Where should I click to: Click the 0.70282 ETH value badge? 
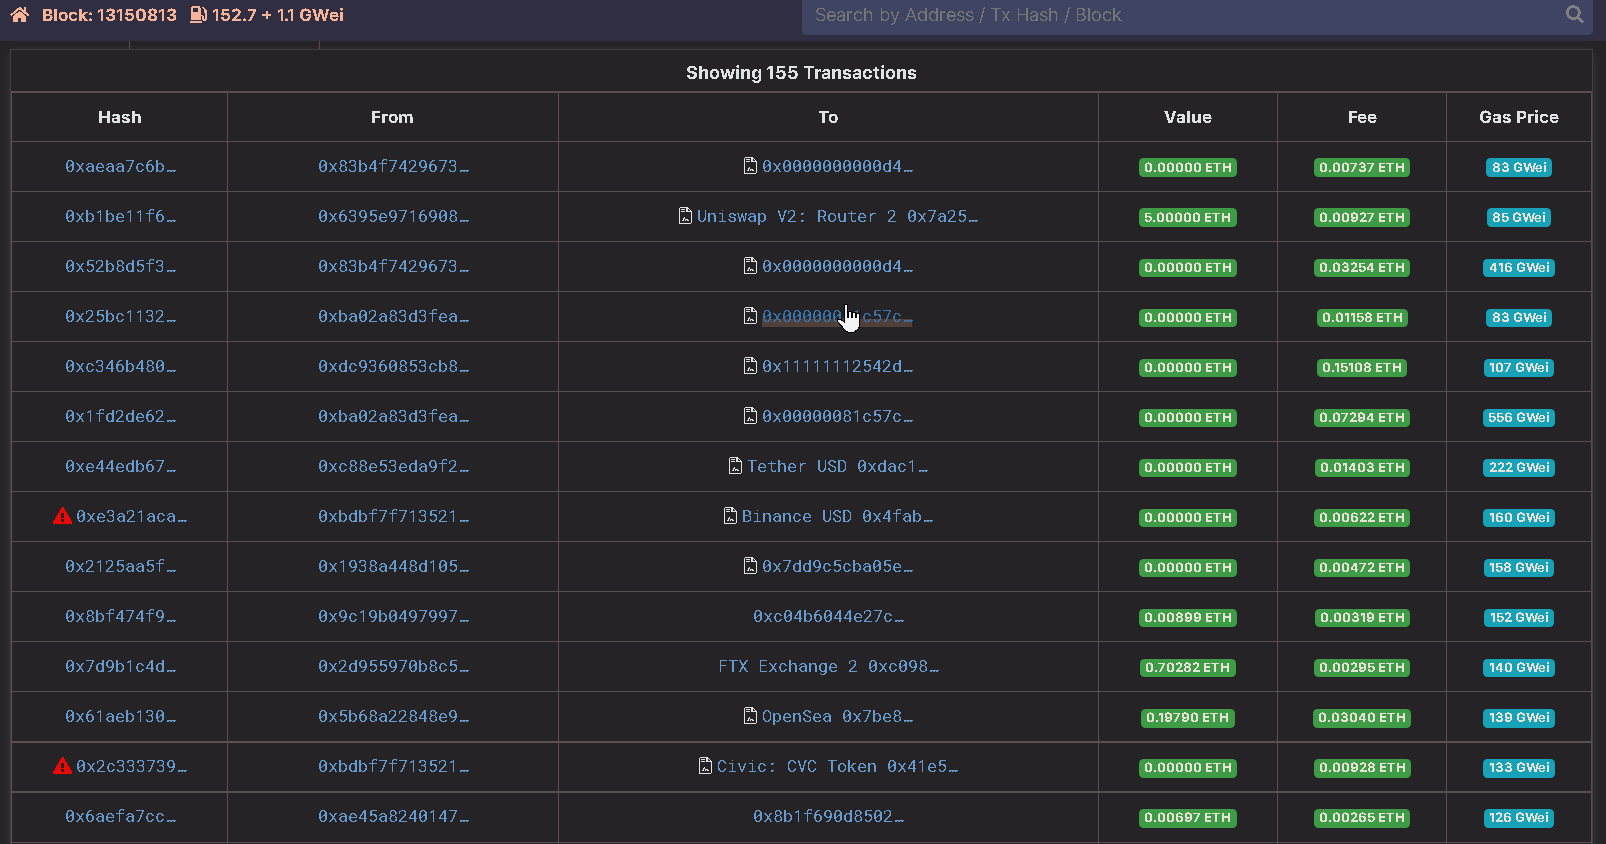coord(1188,667)
